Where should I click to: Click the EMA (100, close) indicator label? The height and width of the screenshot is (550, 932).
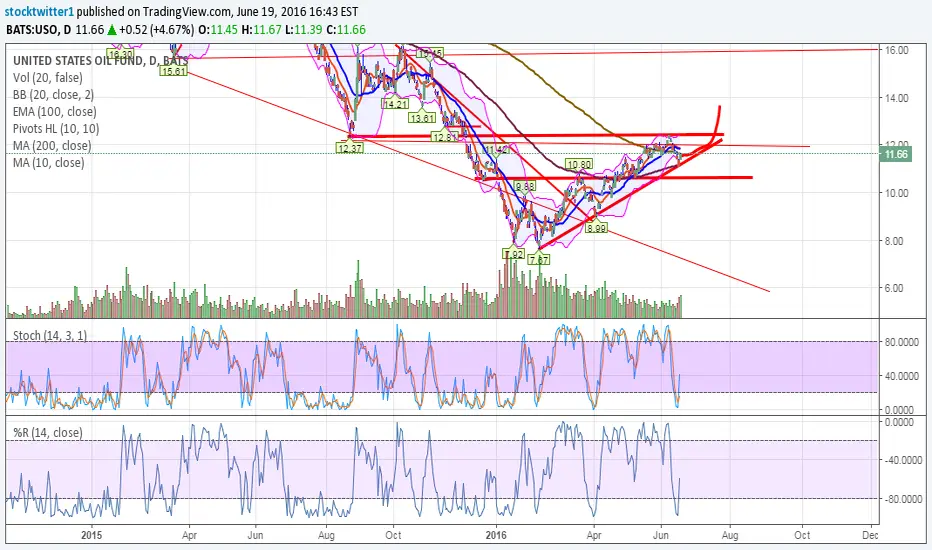pos(55,111)
